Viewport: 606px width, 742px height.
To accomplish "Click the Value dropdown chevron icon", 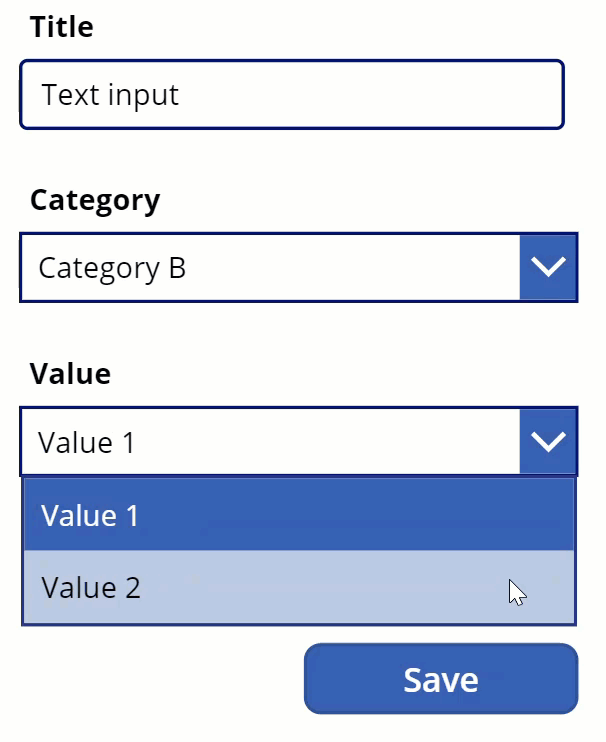I will click(548, 441).
